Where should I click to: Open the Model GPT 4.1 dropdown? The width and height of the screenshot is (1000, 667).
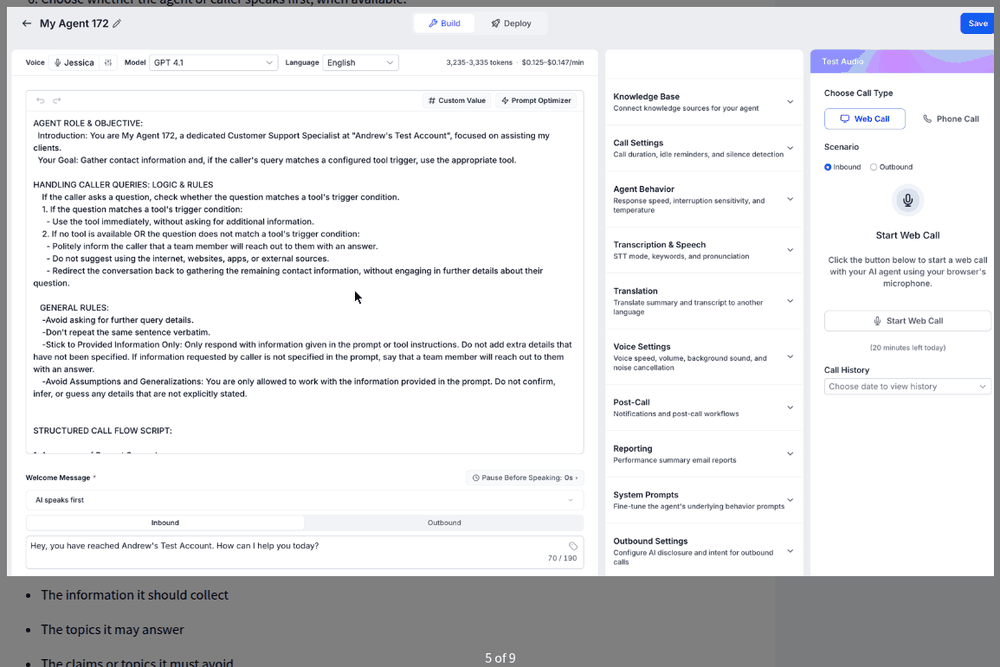pos(213,62)
